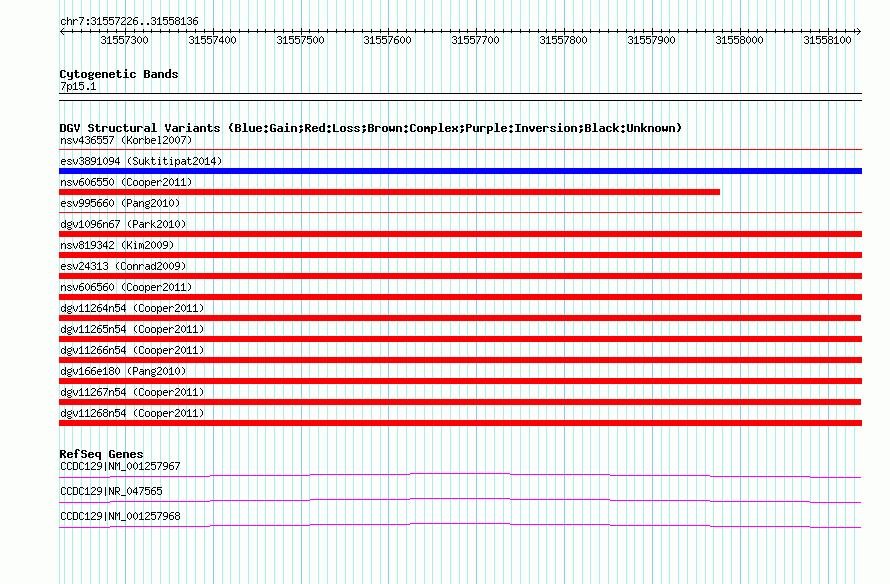Open the dgv166e180 (Pang2010) variant label
Viewport: 890px width, 584px height.
point(123,371)
